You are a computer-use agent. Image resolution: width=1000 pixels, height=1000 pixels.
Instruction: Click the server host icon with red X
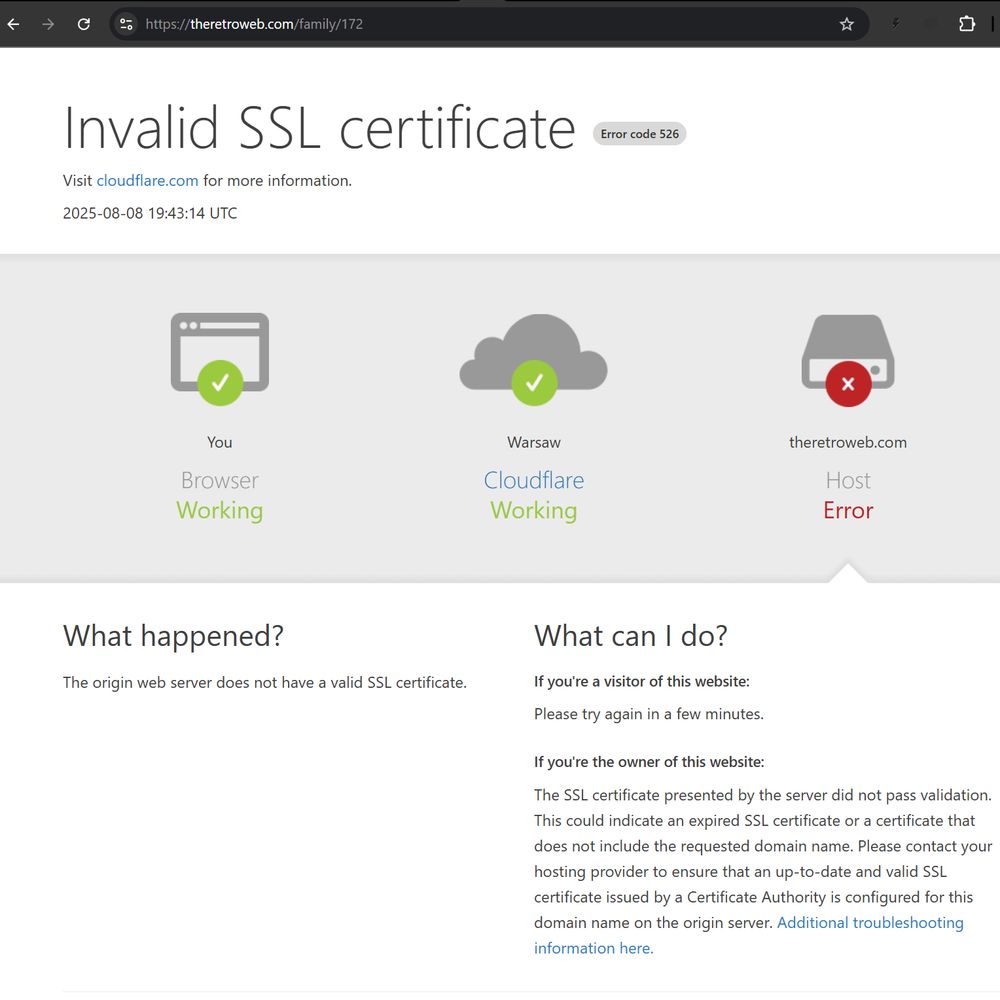click(848, 360)
